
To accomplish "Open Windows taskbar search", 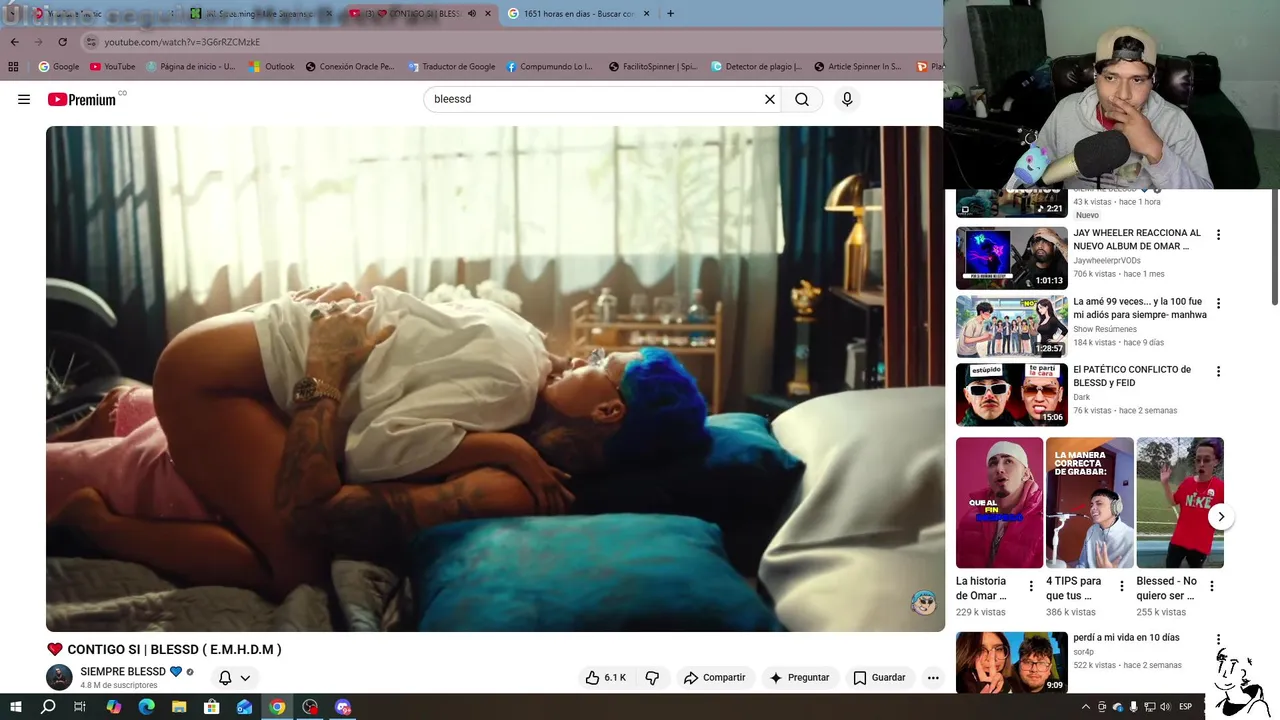I will tap(48, 707).
